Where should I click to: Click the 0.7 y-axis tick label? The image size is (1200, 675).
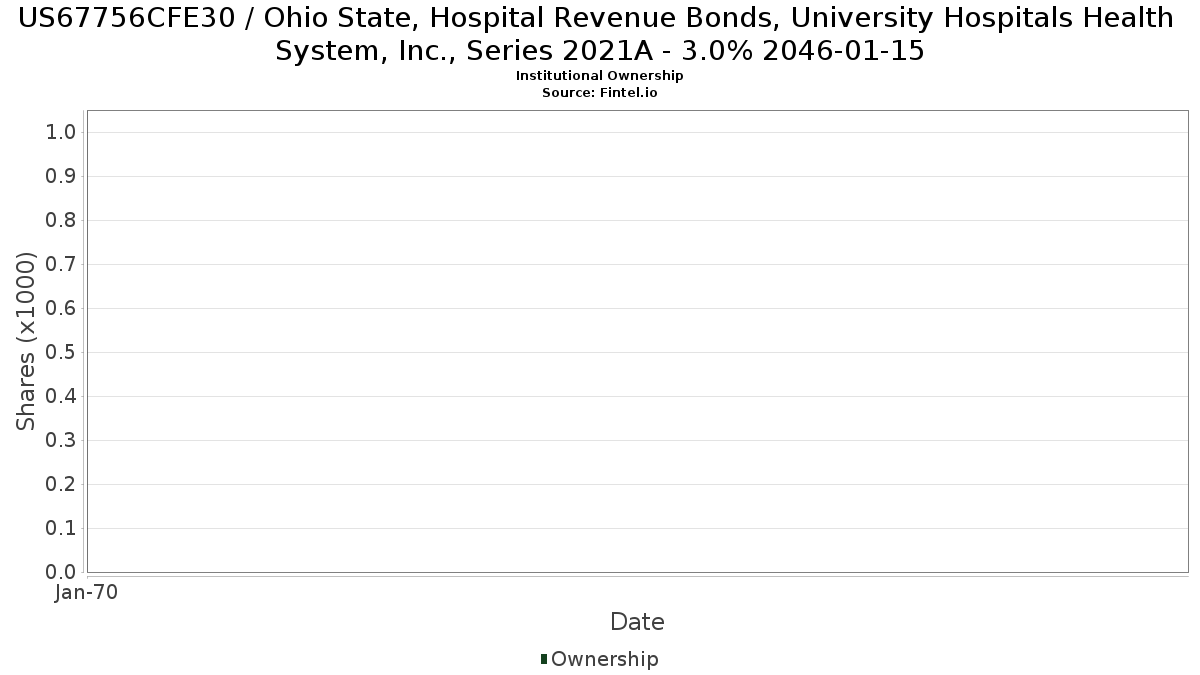[62, 265]
